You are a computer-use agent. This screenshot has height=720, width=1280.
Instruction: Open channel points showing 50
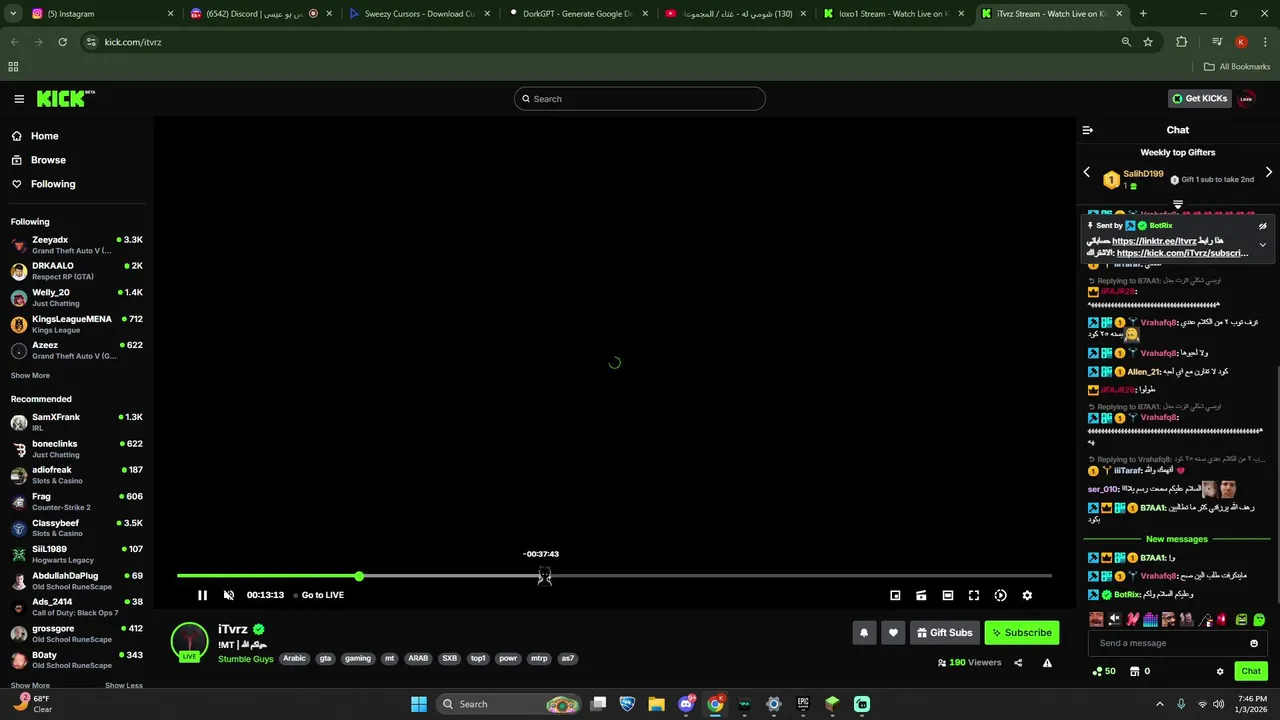(x=1104, y=671)
